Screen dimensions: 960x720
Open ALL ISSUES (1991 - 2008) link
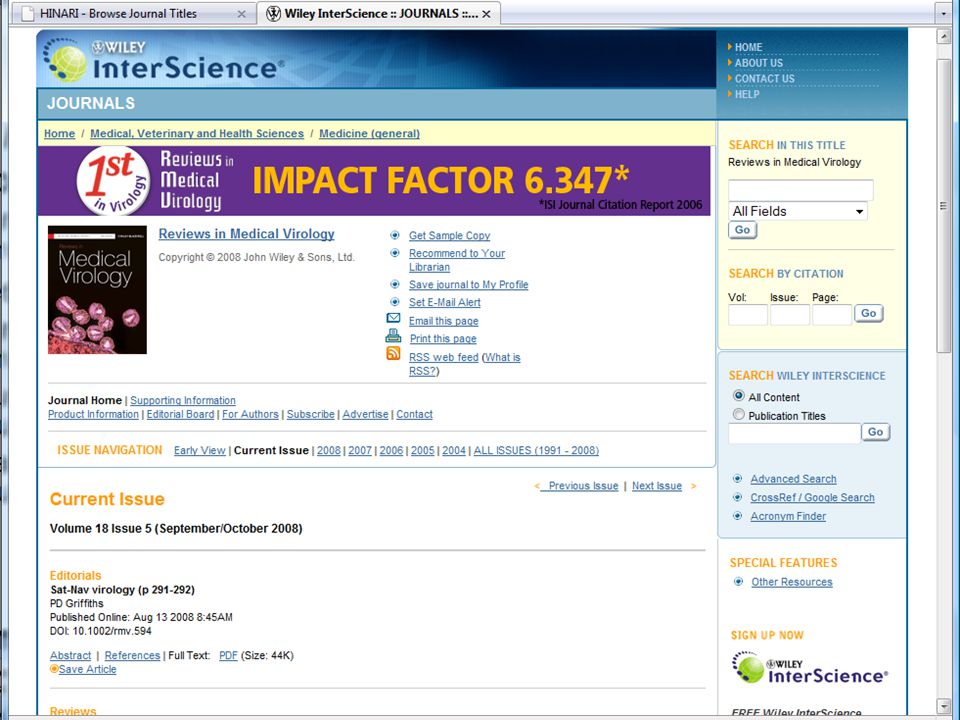pyautogui.click(x=536, y=450)
